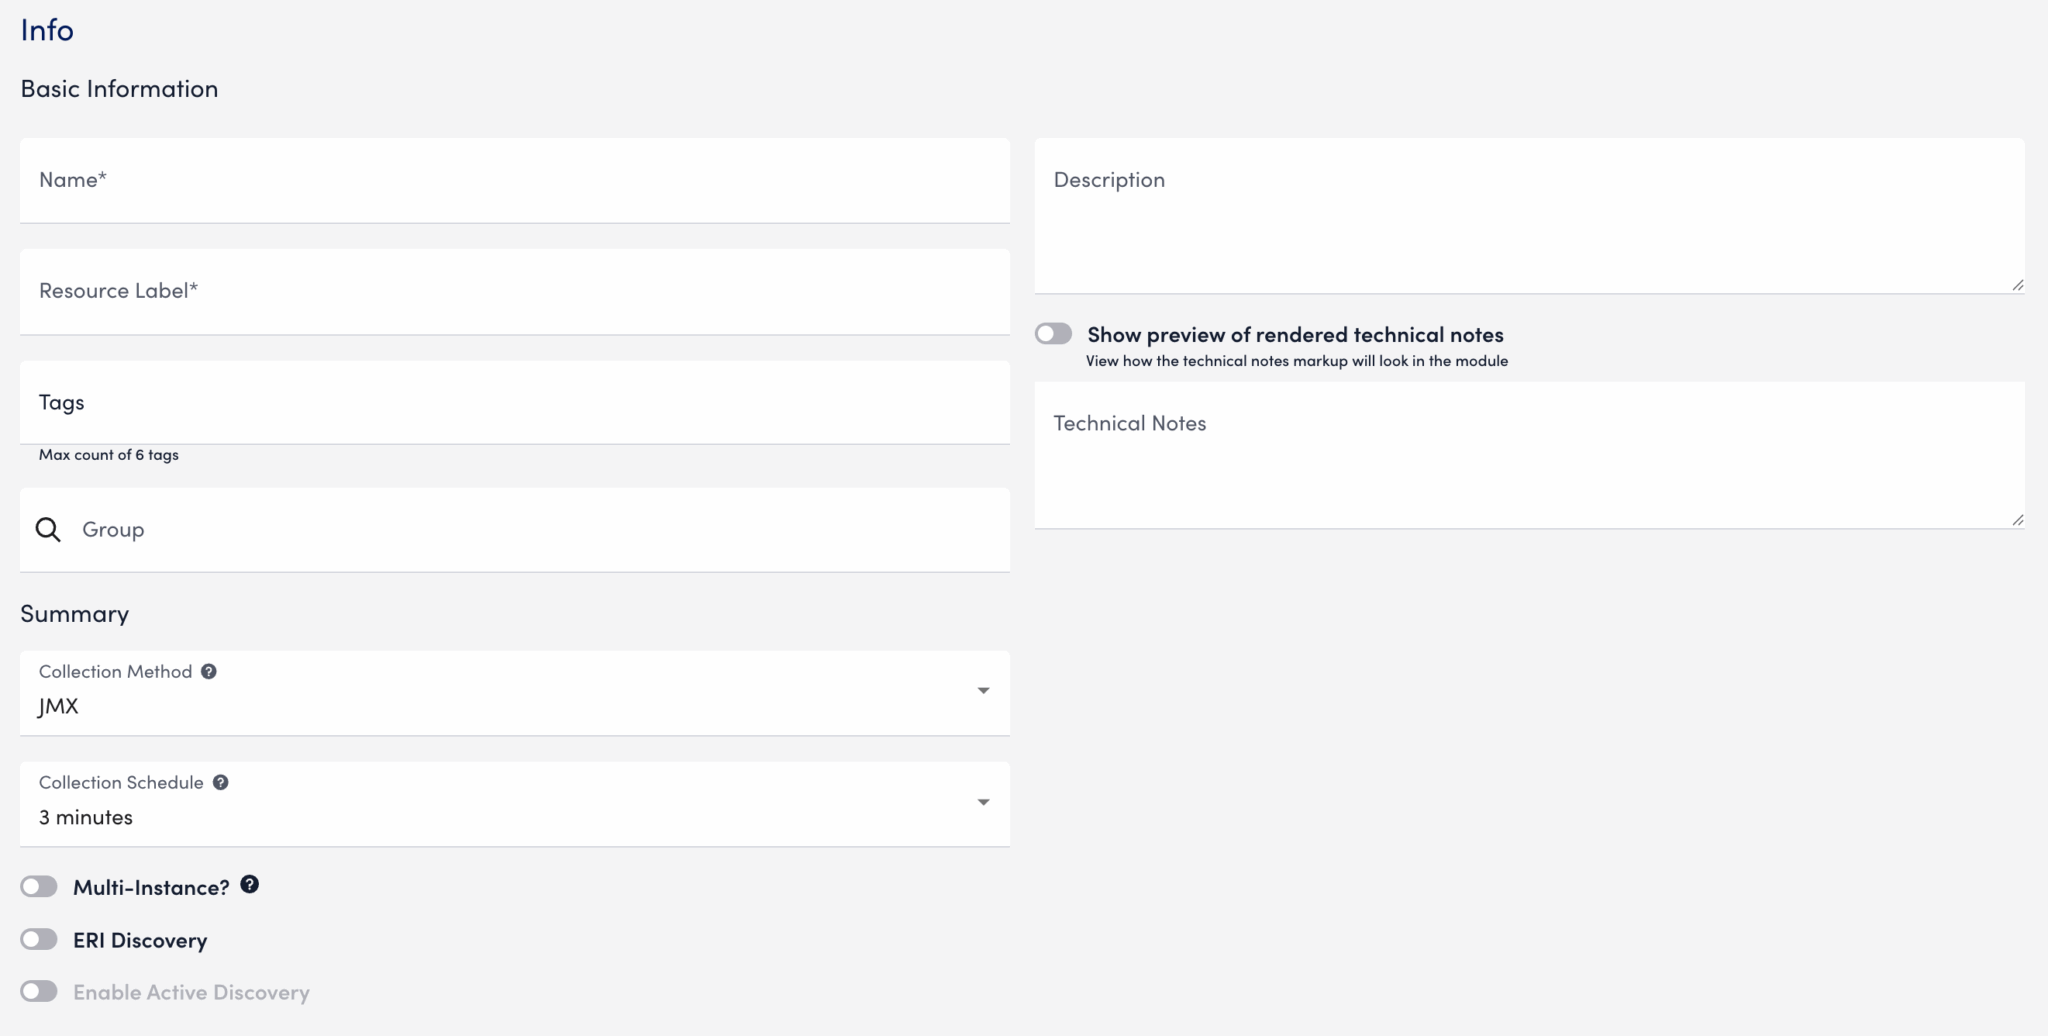
Task: Focus the Resource Label field
Action: [x=514, y=292]
